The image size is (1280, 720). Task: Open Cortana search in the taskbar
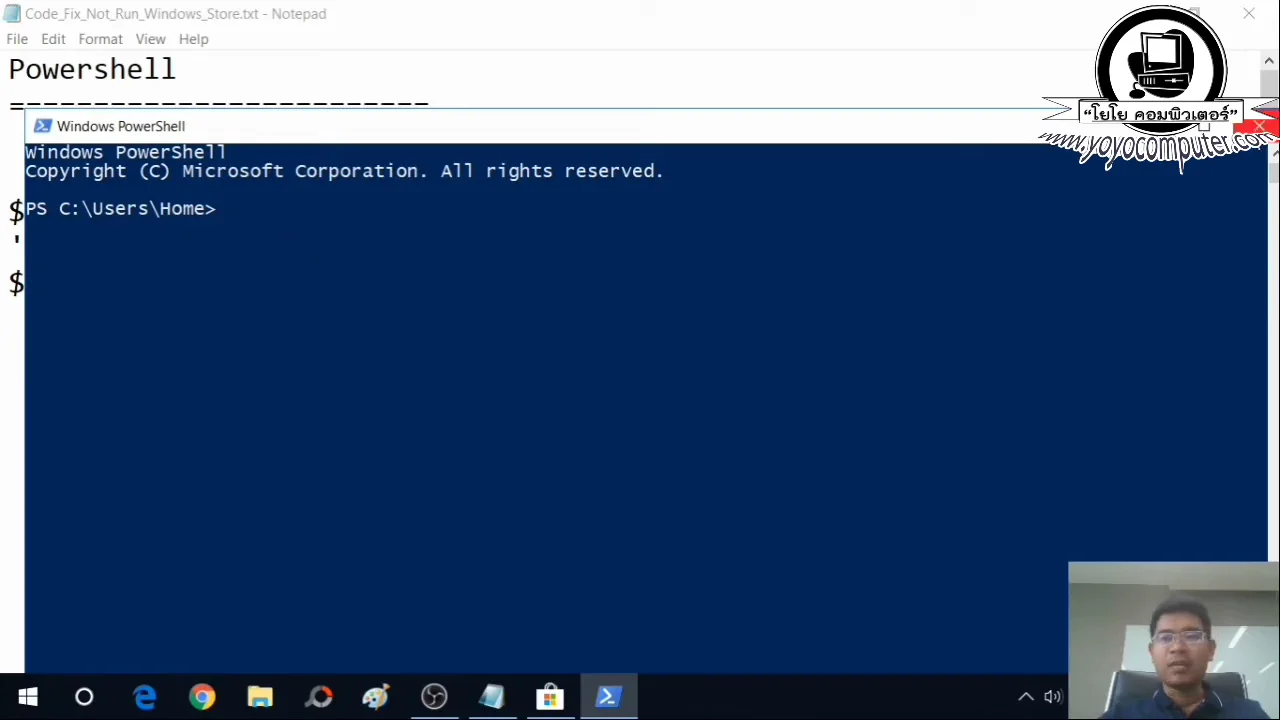click(x=84, y=696)
